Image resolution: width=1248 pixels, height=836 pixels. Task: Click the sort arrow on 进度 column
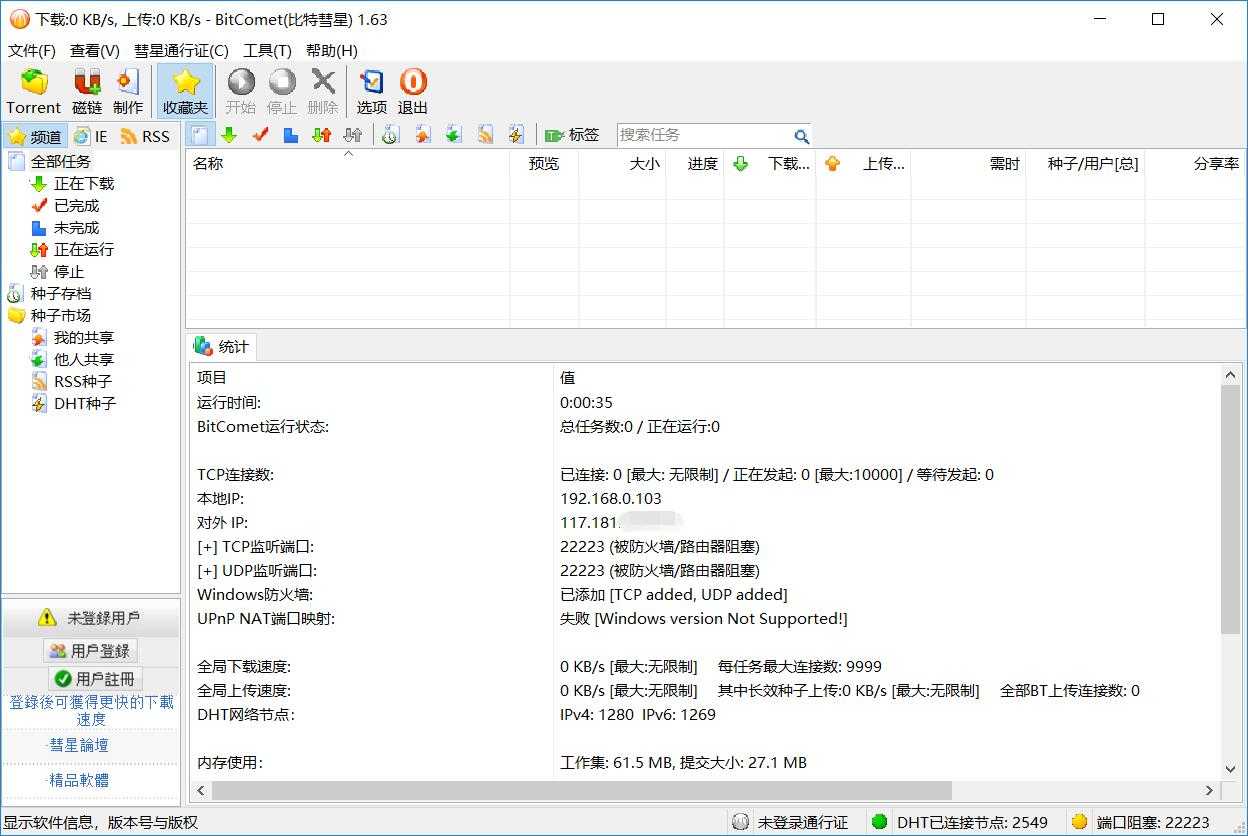pyautogui.click(x=741, y=164)
